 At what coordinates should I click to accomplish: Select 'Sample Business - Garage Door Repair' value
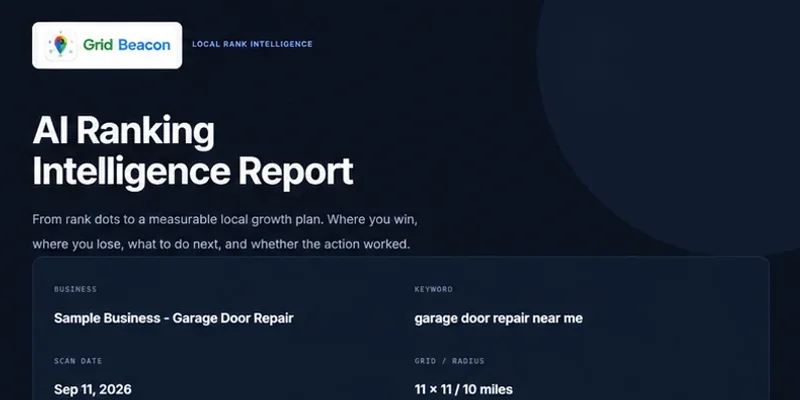173,318
